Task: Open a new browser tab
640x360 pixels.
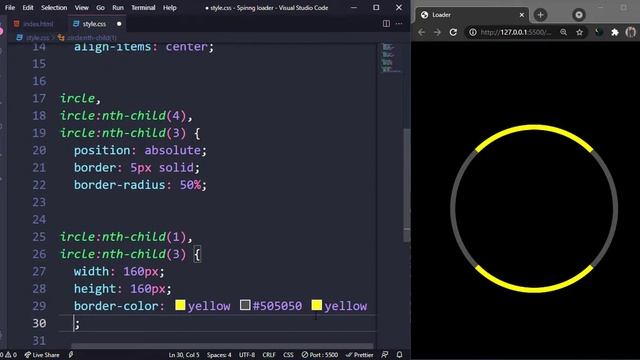Action: tap(540, 15)
